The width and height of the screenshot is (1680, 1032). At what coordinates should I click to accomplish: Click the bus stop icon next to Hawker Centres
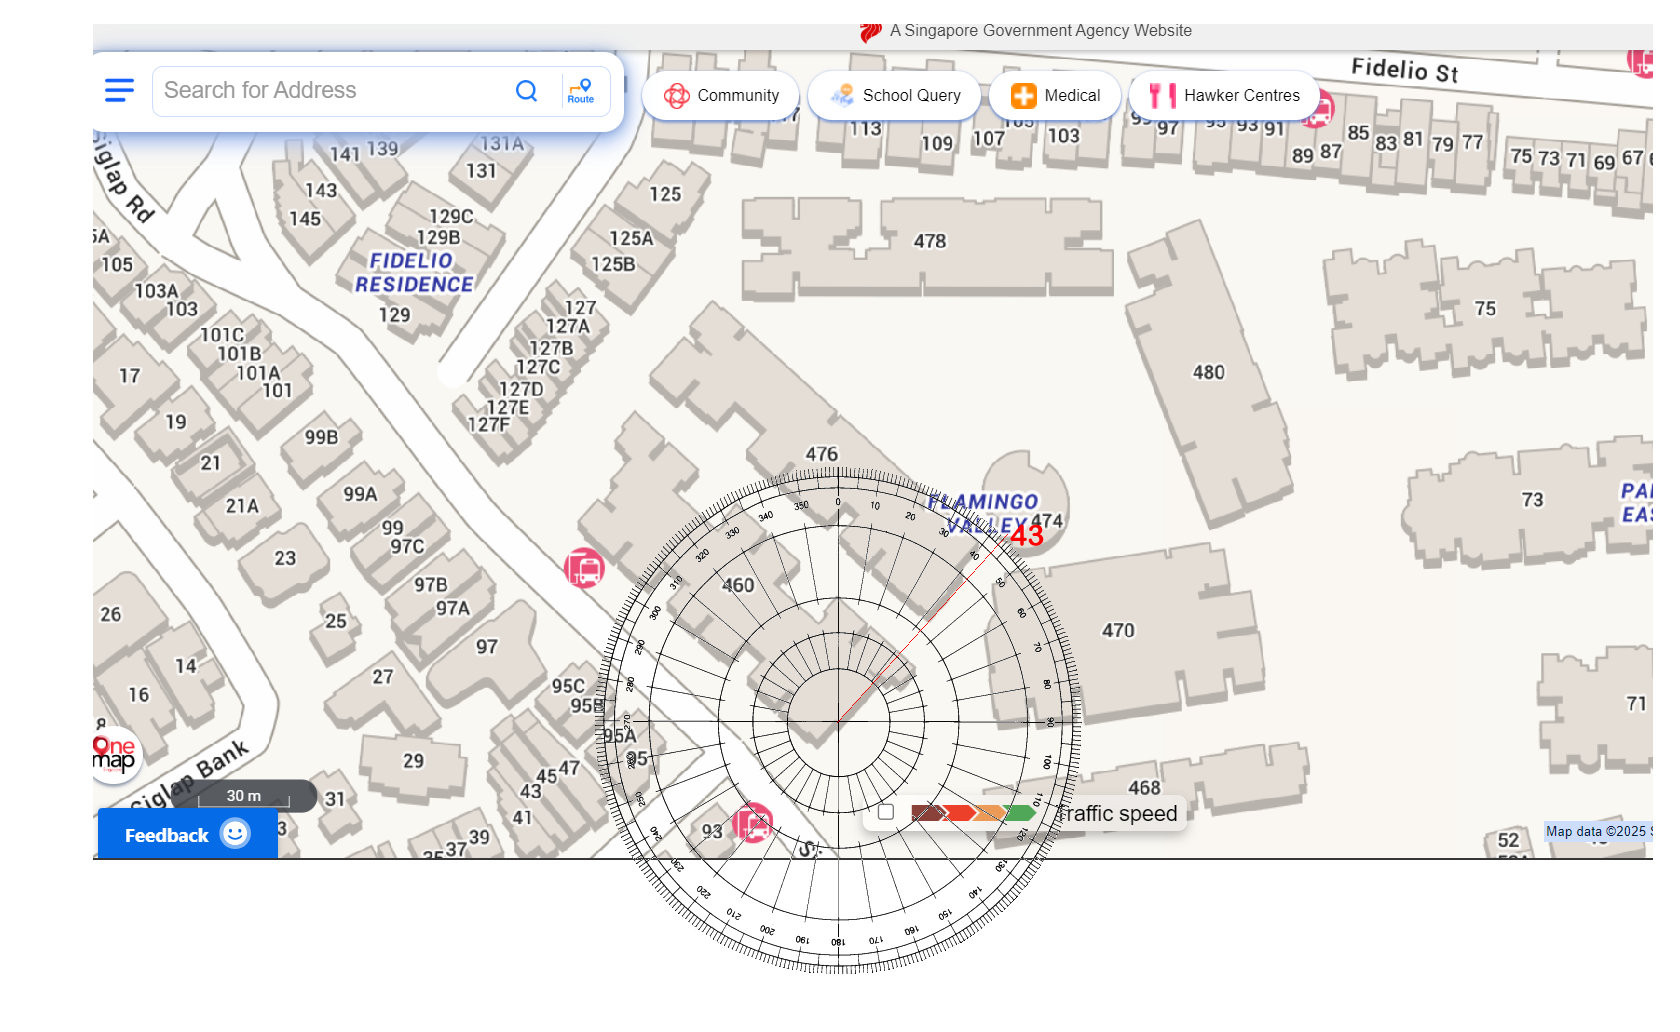point(1317,109)
